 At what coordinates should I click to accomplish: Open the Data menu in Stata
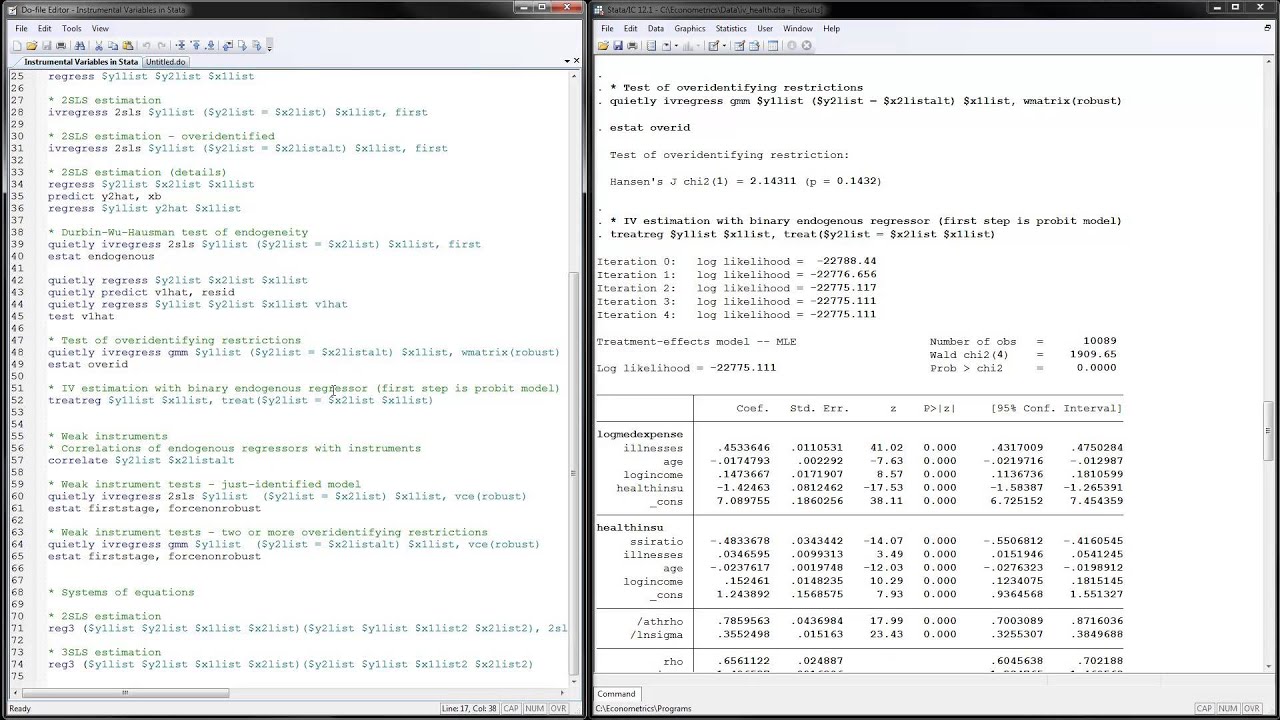655,28
